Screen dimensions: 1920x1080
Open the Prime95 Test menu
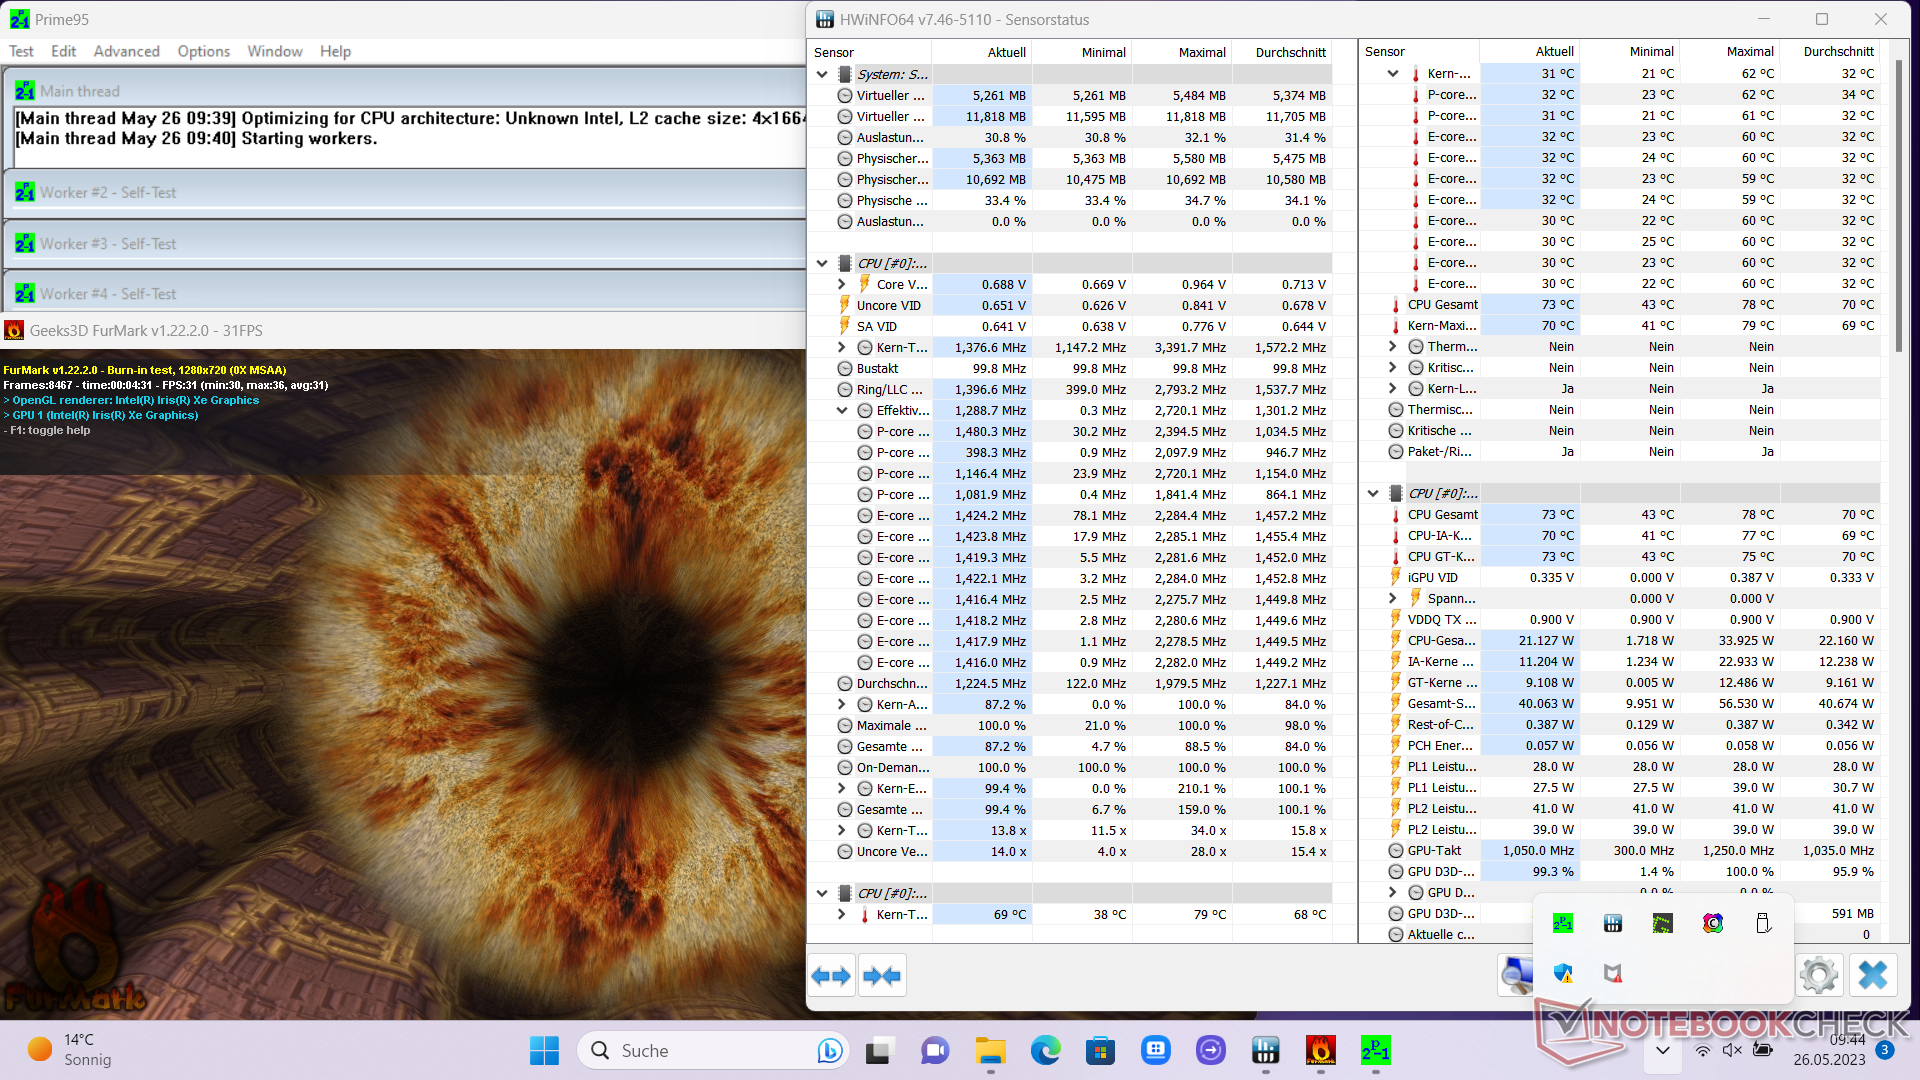[x=21, y=51]
